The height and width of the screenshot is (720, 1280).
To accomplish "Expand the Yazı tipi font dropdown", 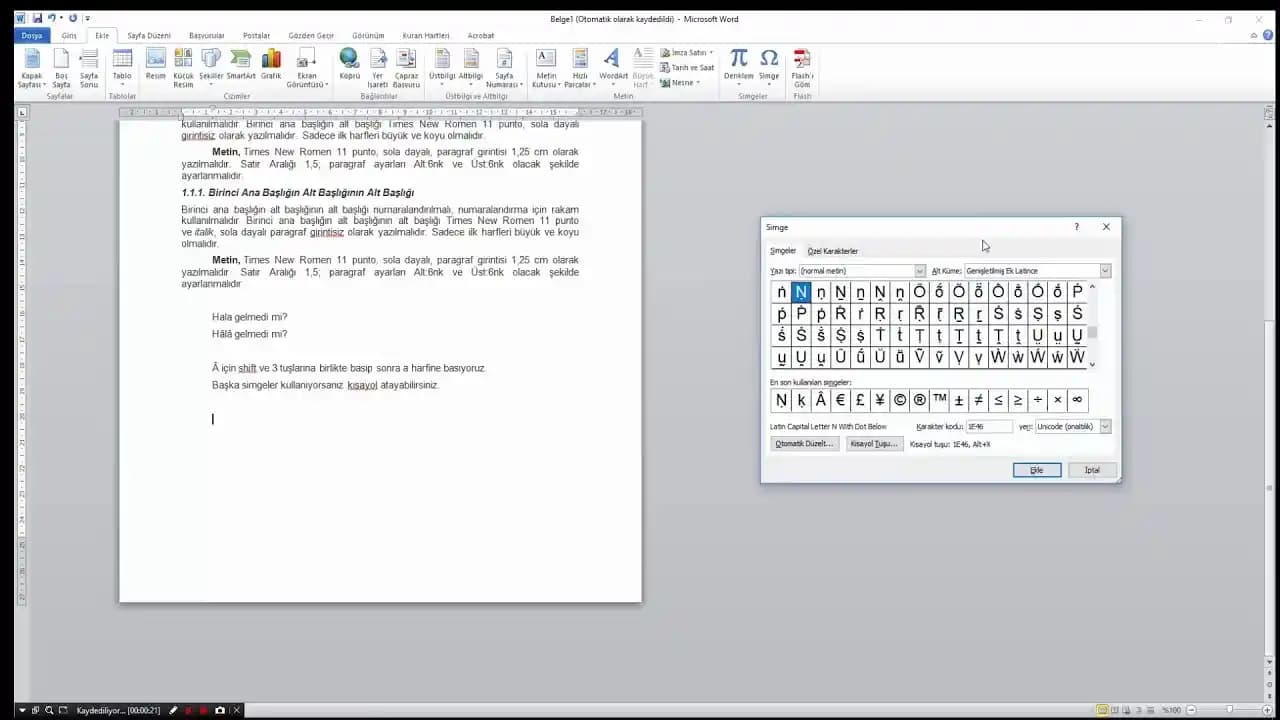I will (x=920, y=271).
